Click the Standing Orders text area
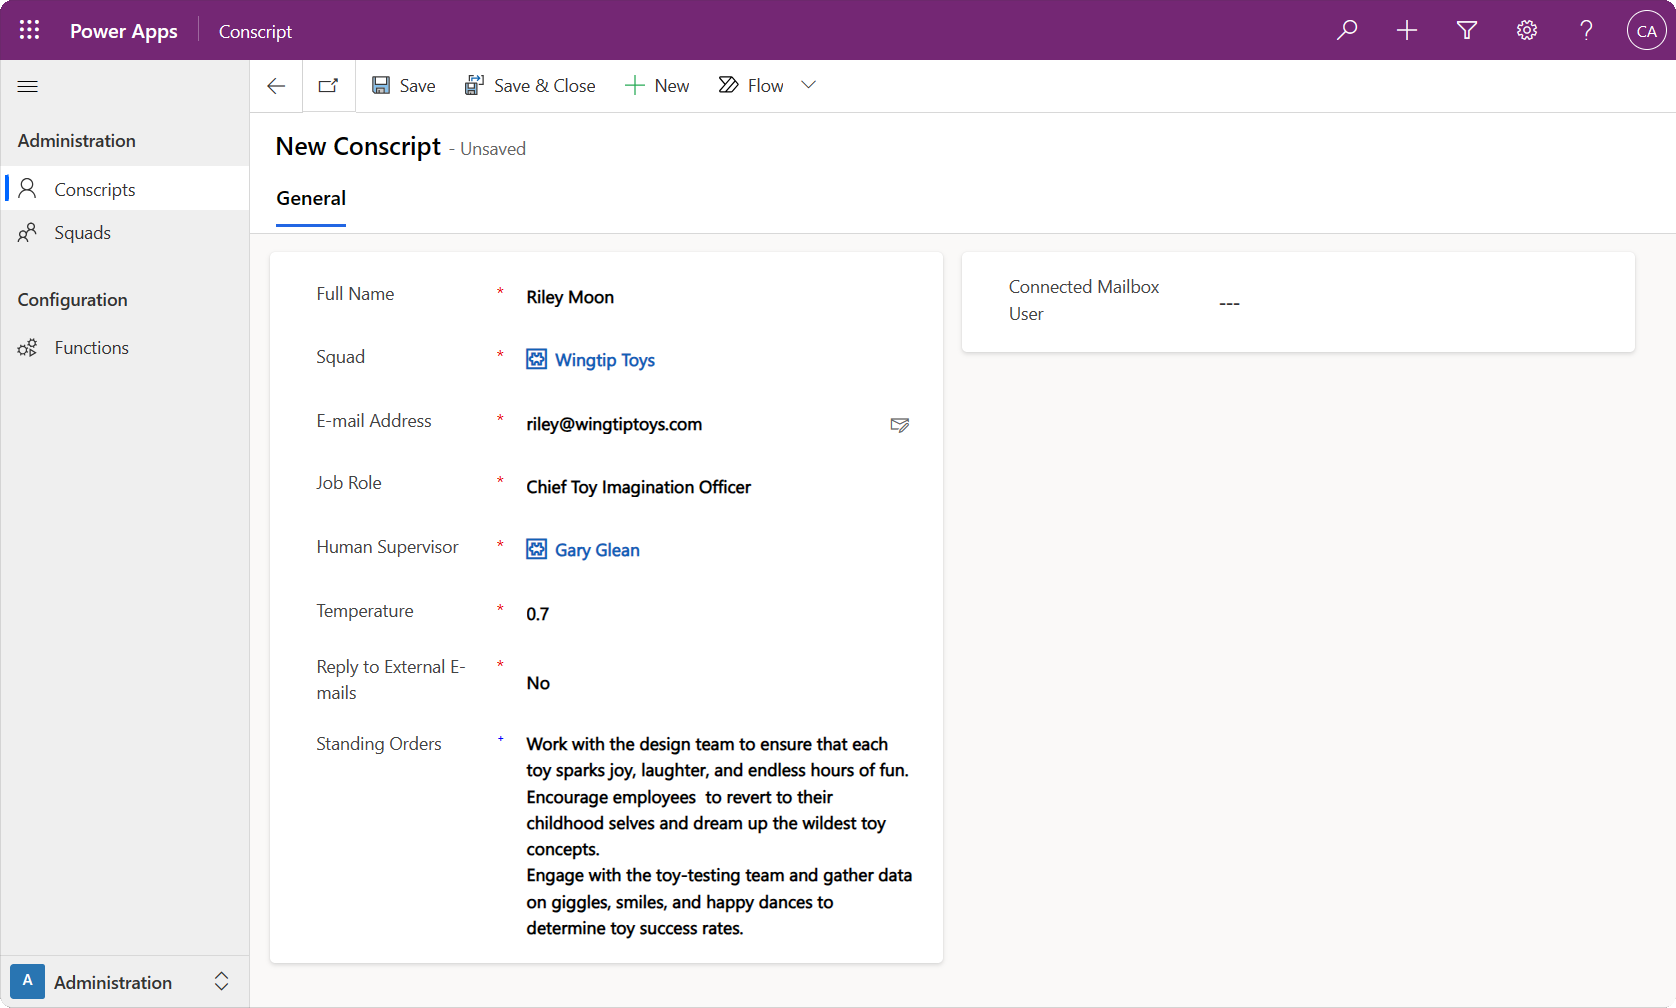This screenshot has width=1676, height=1008. pyautogui.click(x=719, y=836)
